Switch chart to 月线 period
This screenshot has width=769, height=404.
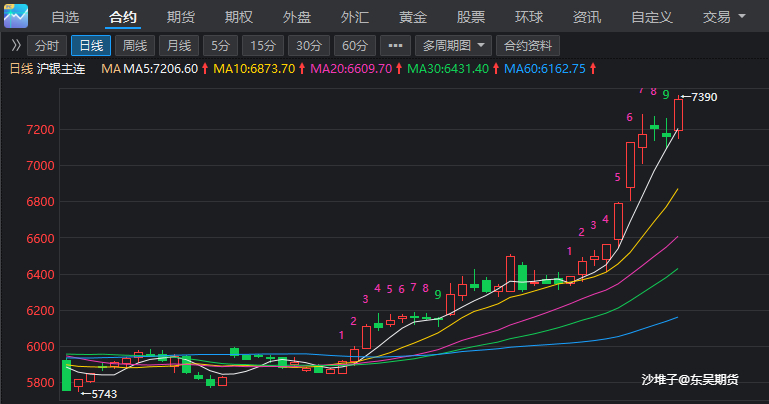179,46
